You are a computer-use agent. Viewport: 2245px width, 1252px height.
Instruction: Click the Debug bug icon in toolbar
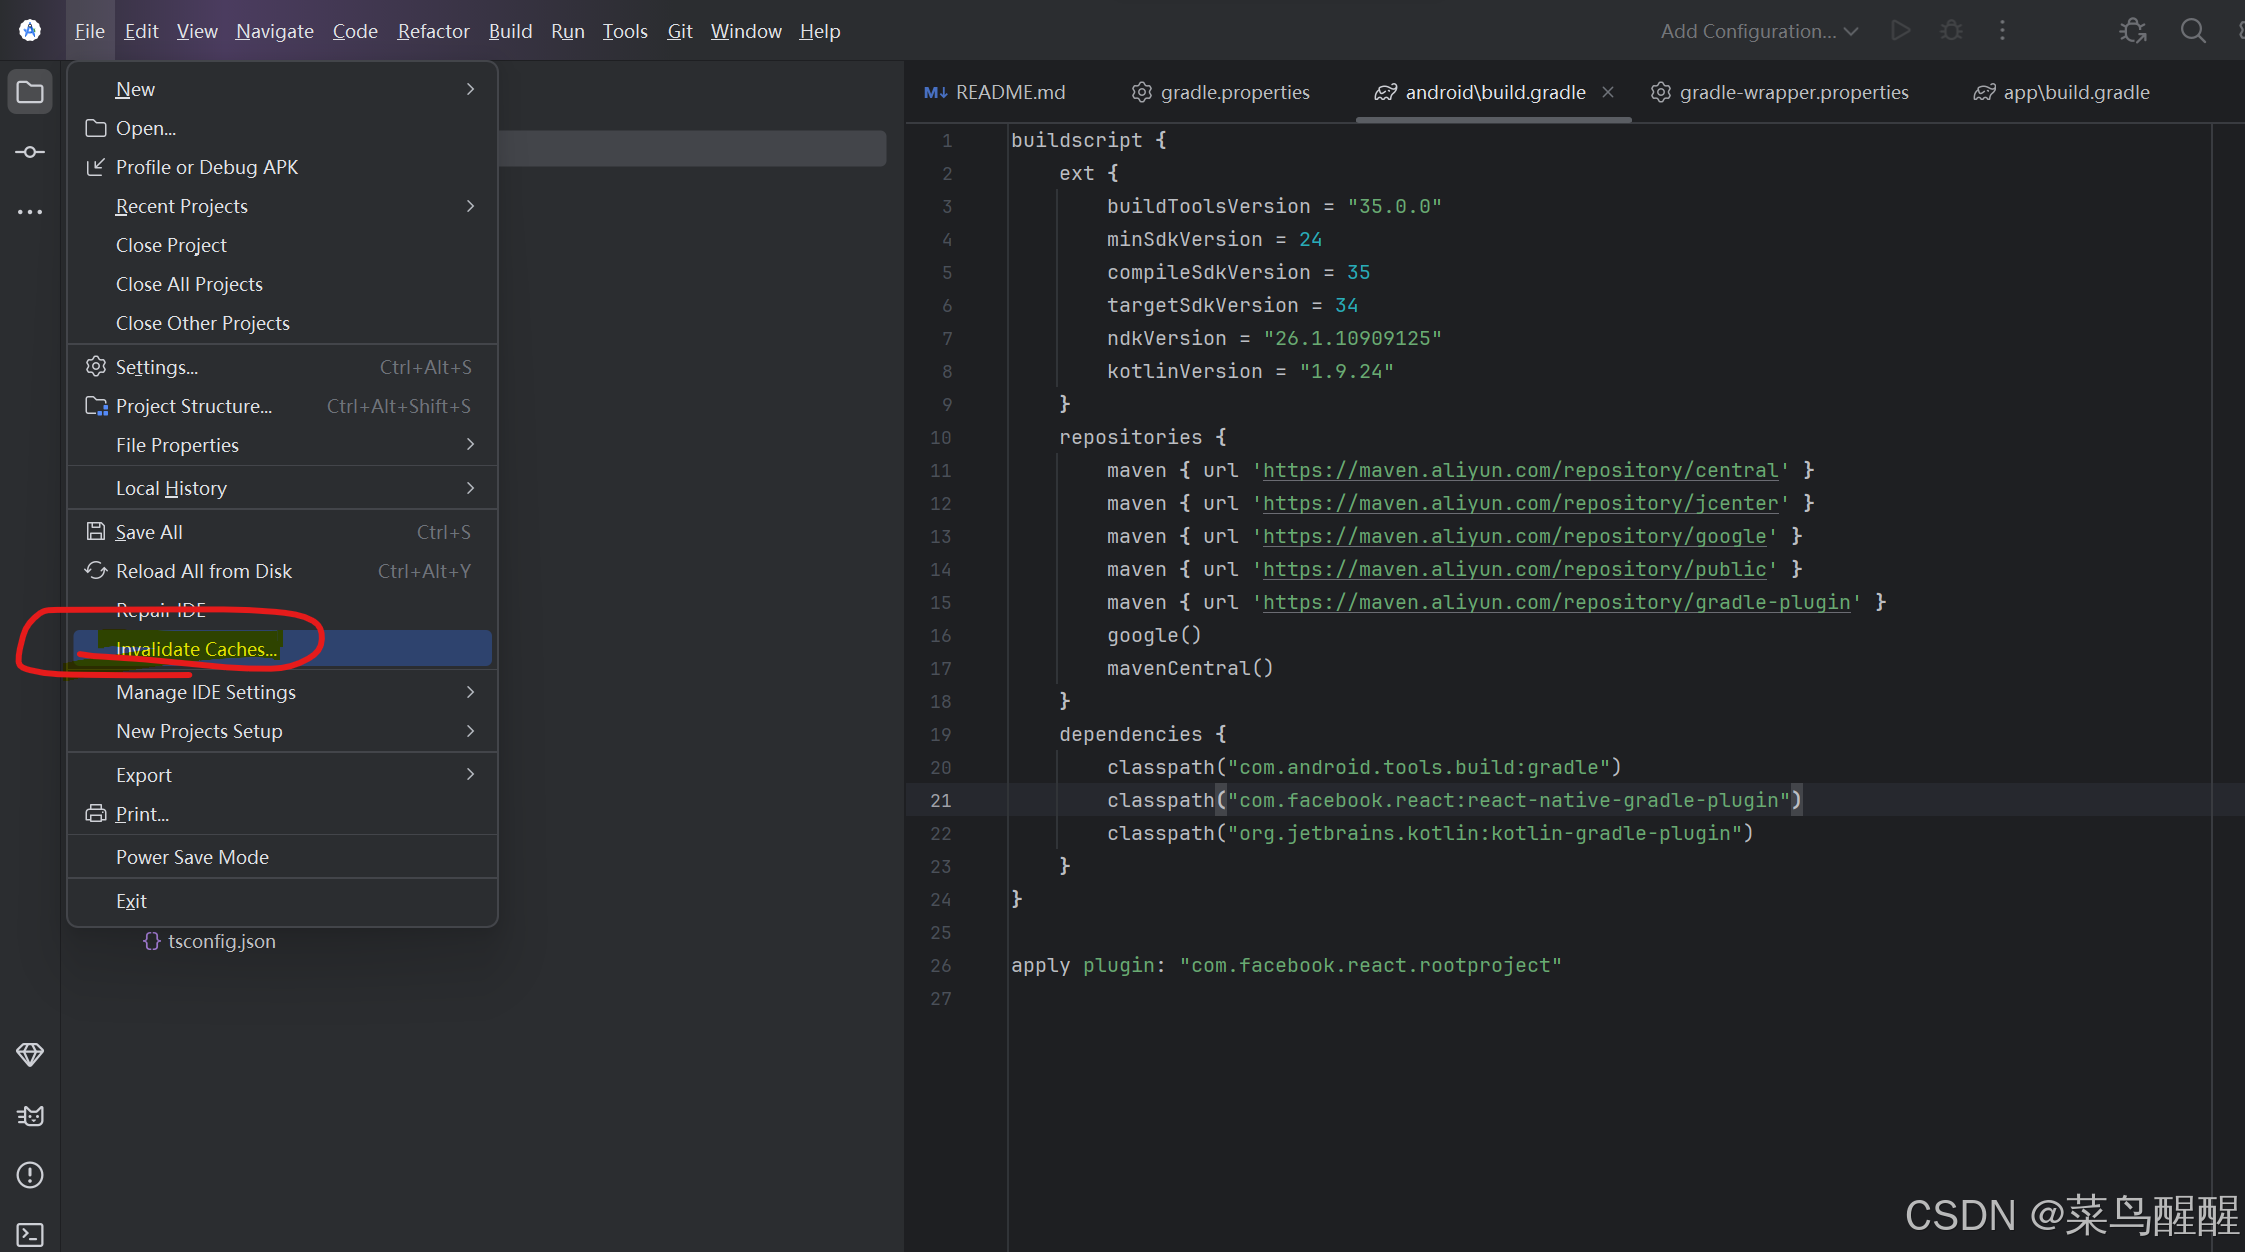pyautogui.click(x=1951, y=31)
